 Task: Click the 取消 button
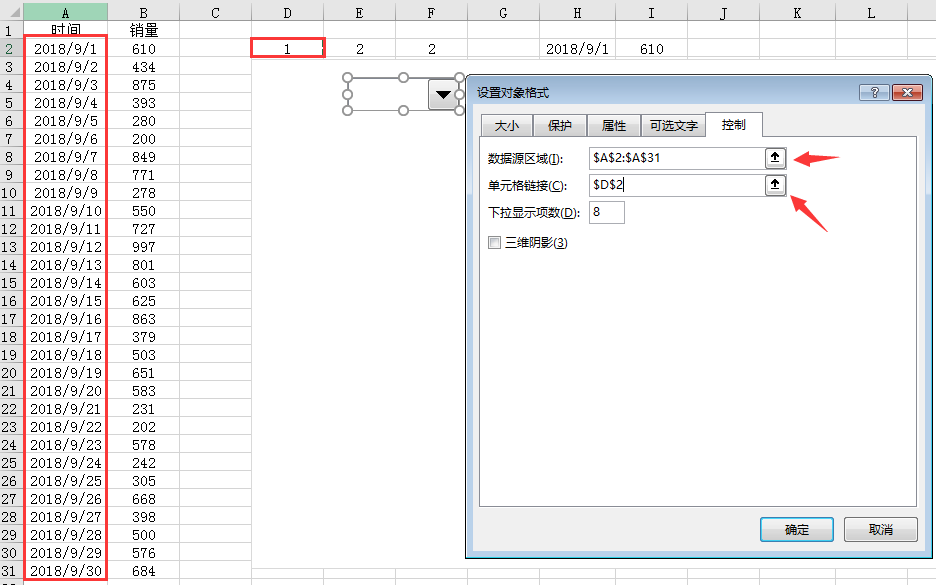(880, 529)
